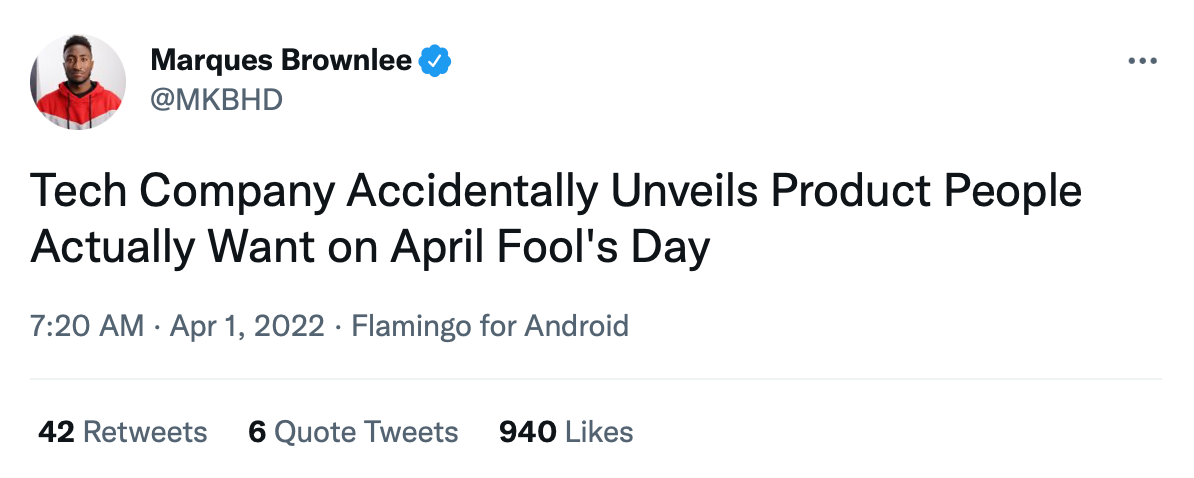Click the 7:20 AM timestamp
The width and height of the screenshot is (1194, 478).
[87, 326]
